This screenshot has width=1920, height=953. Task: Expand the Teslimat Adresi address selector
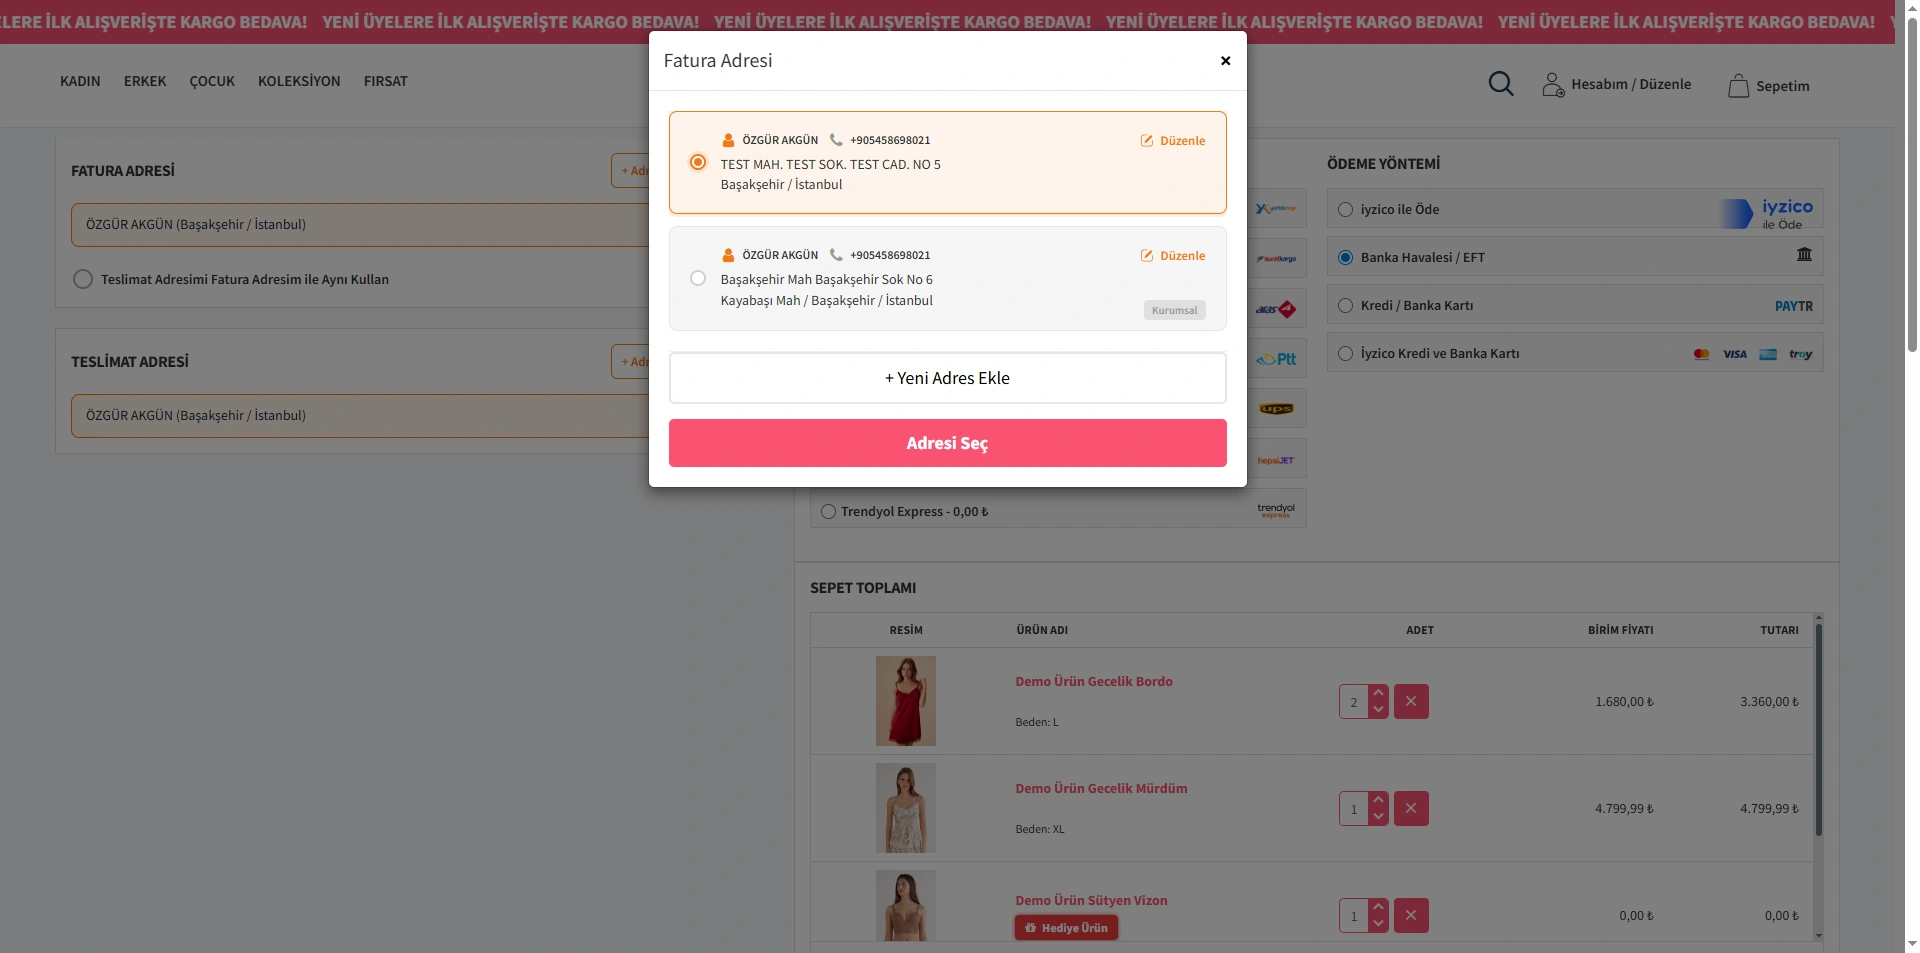pos(360,416)
